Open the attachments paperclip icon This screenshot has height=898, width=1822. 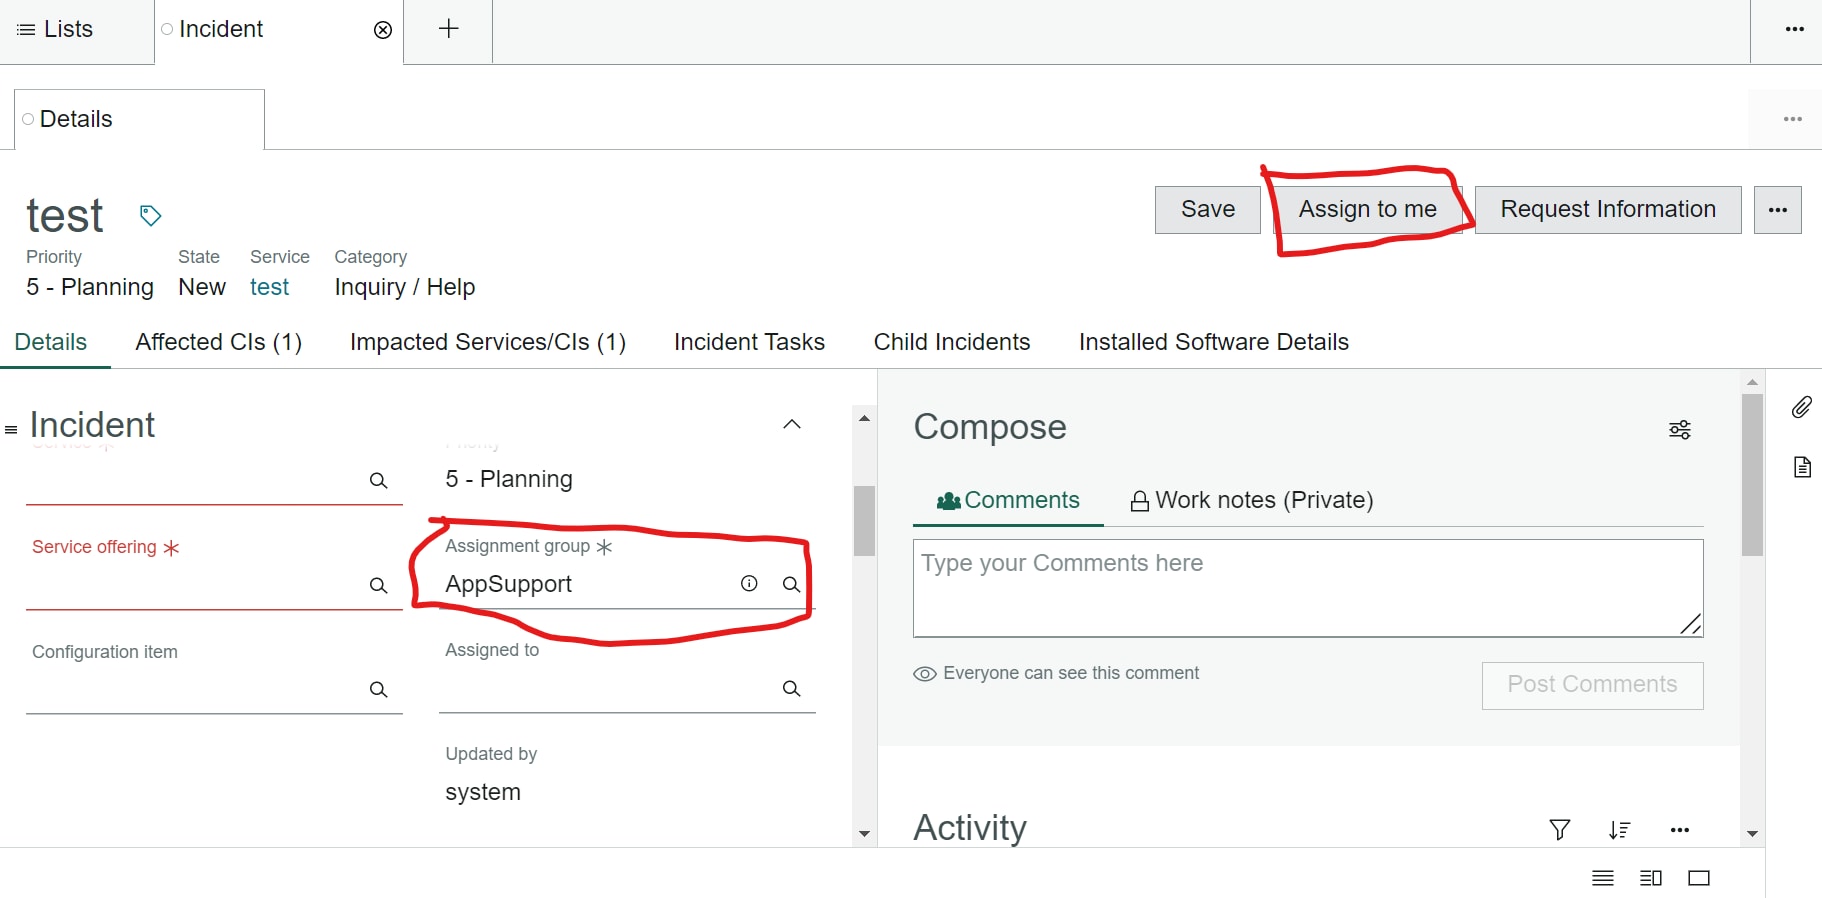point(1801,407)
